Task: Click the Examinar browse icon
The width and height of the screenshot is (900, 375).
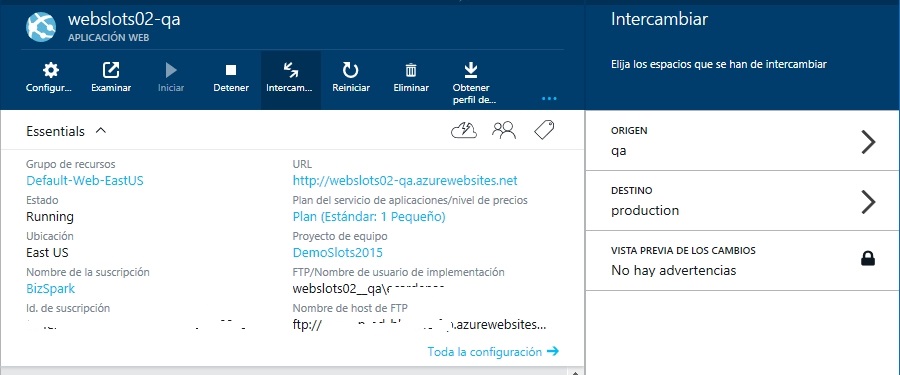Action: click(x=111, y=71)
